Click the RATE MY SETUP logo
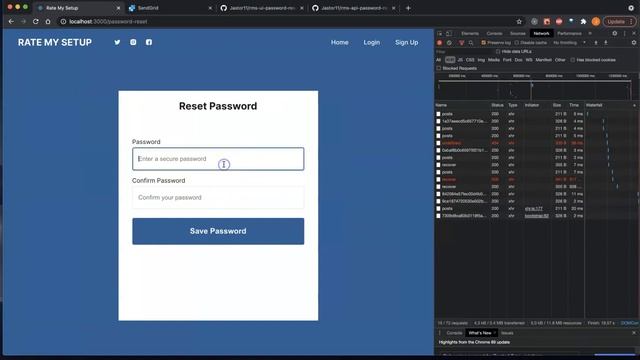 (55, 42)
